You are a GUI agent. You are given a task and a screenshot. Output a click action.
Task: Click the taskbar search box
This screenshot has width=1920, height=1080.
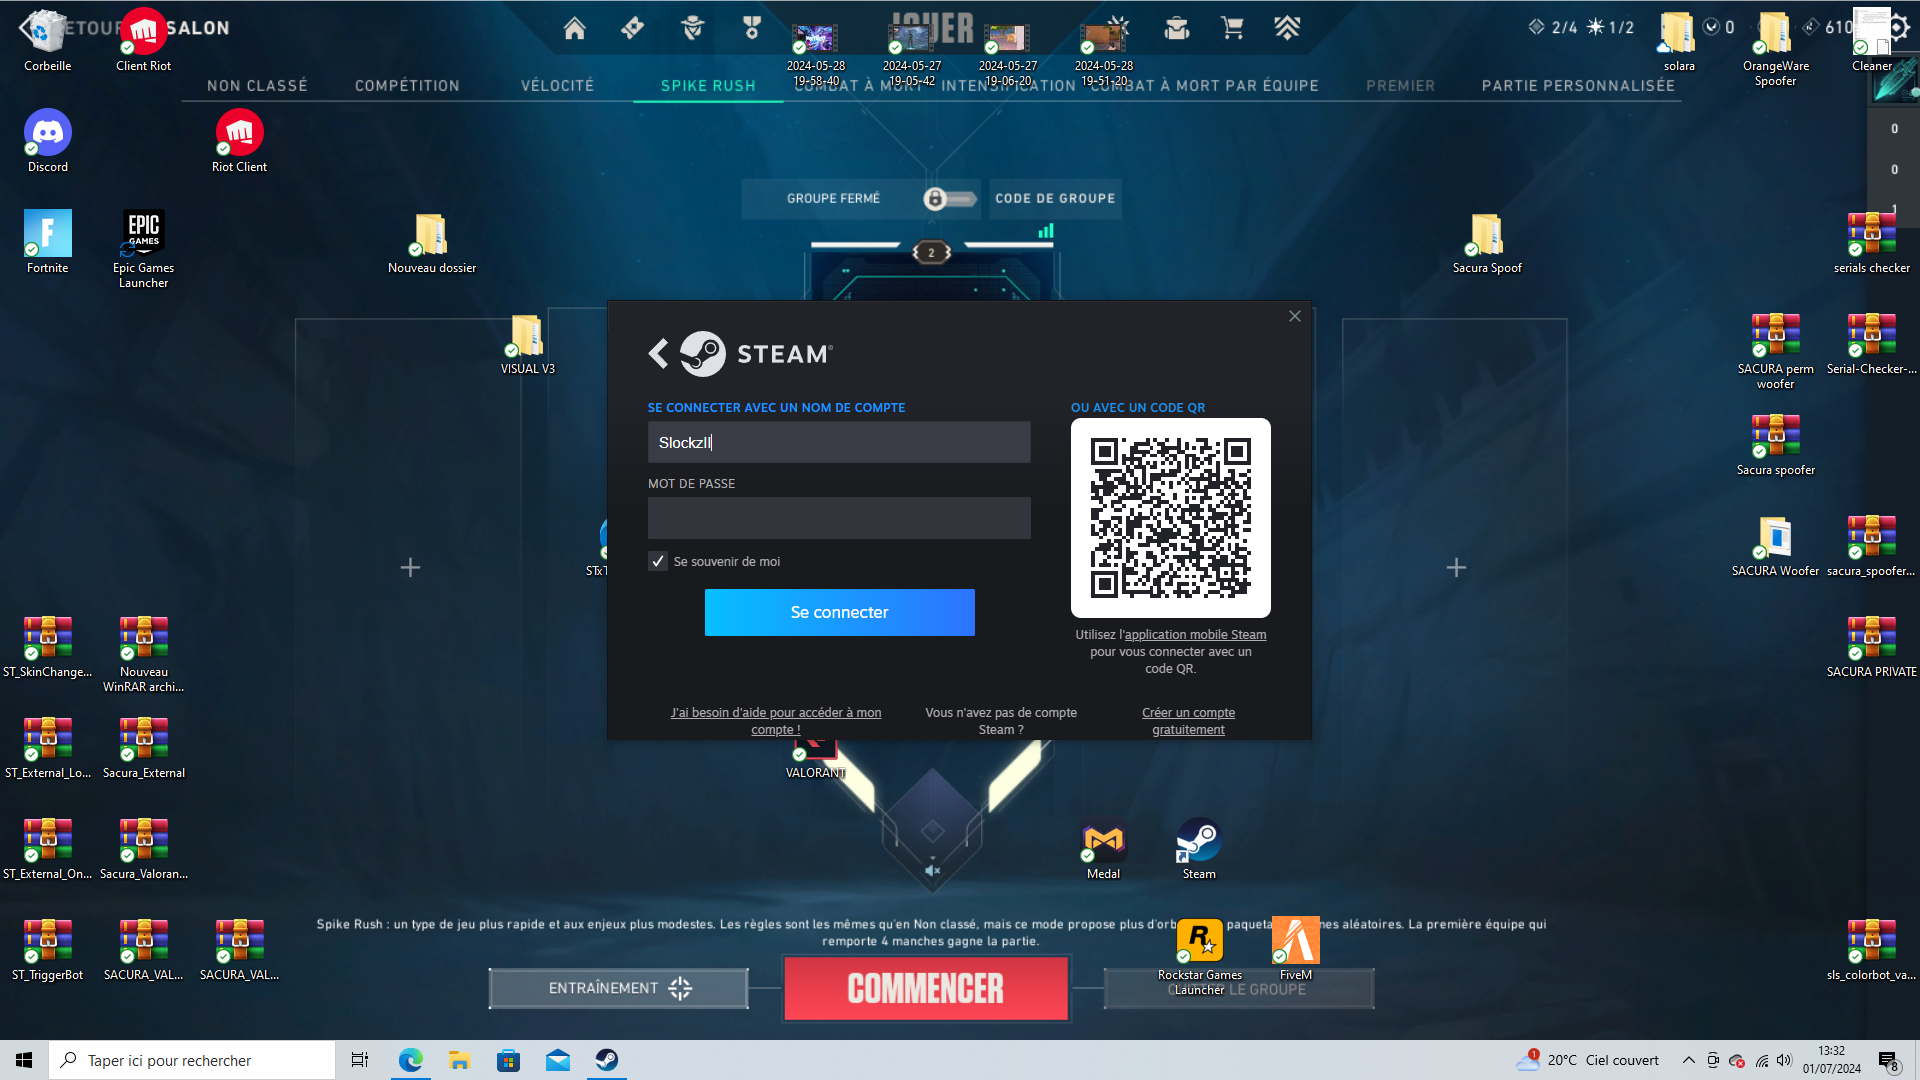(x=192, y=1060)
